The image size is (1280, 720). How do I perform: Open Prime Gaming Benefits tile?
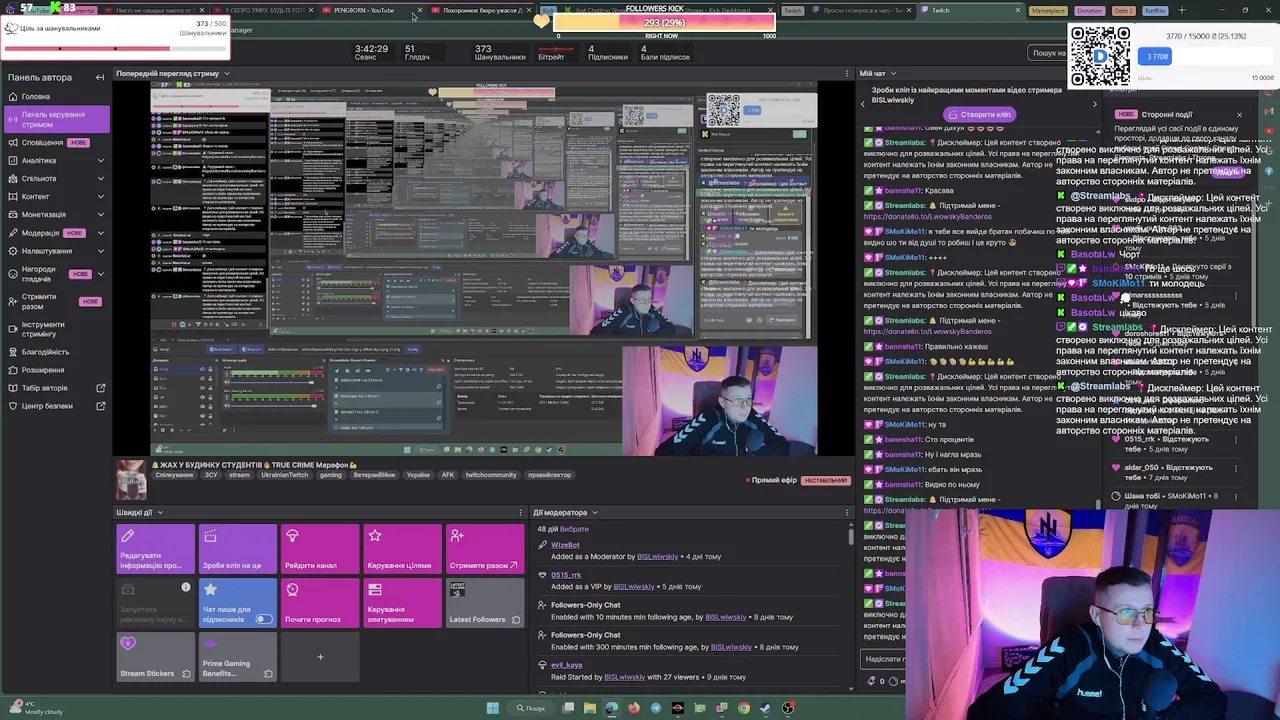tap(237, 657)
